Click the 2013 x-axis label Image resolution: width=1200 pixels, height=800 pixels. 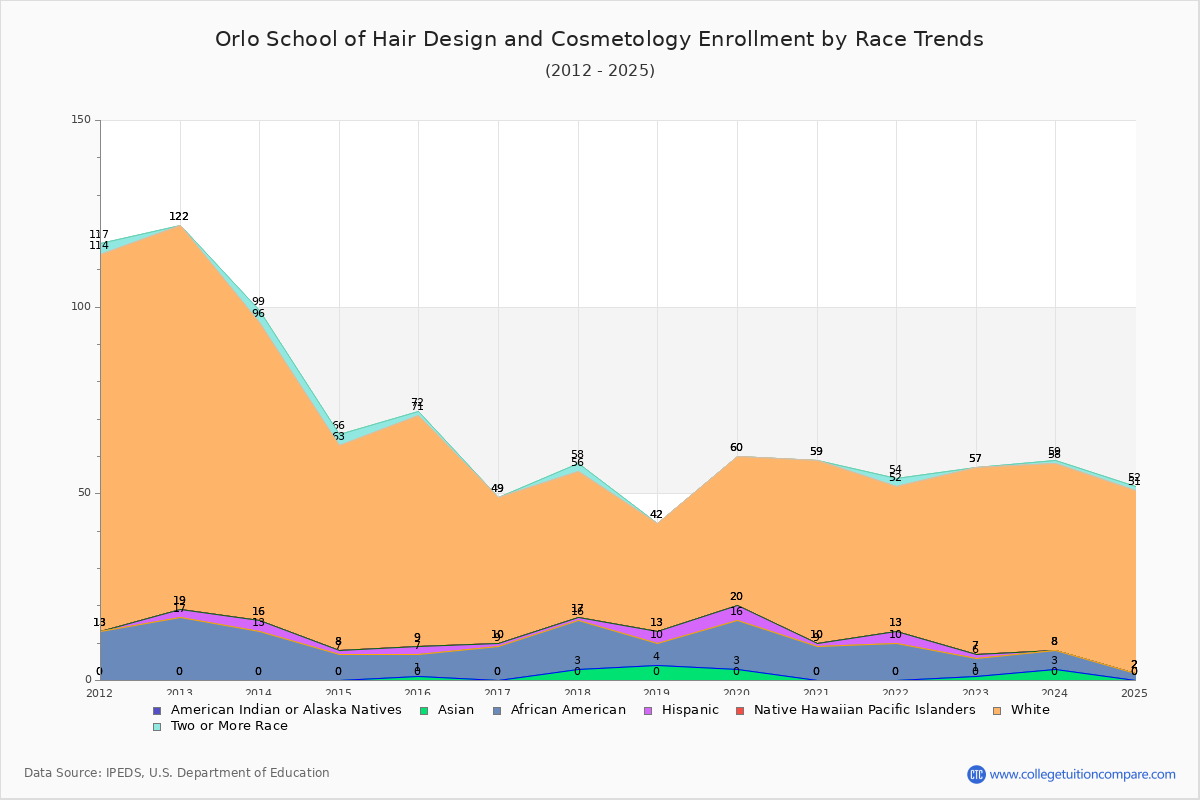click(180, 693)
